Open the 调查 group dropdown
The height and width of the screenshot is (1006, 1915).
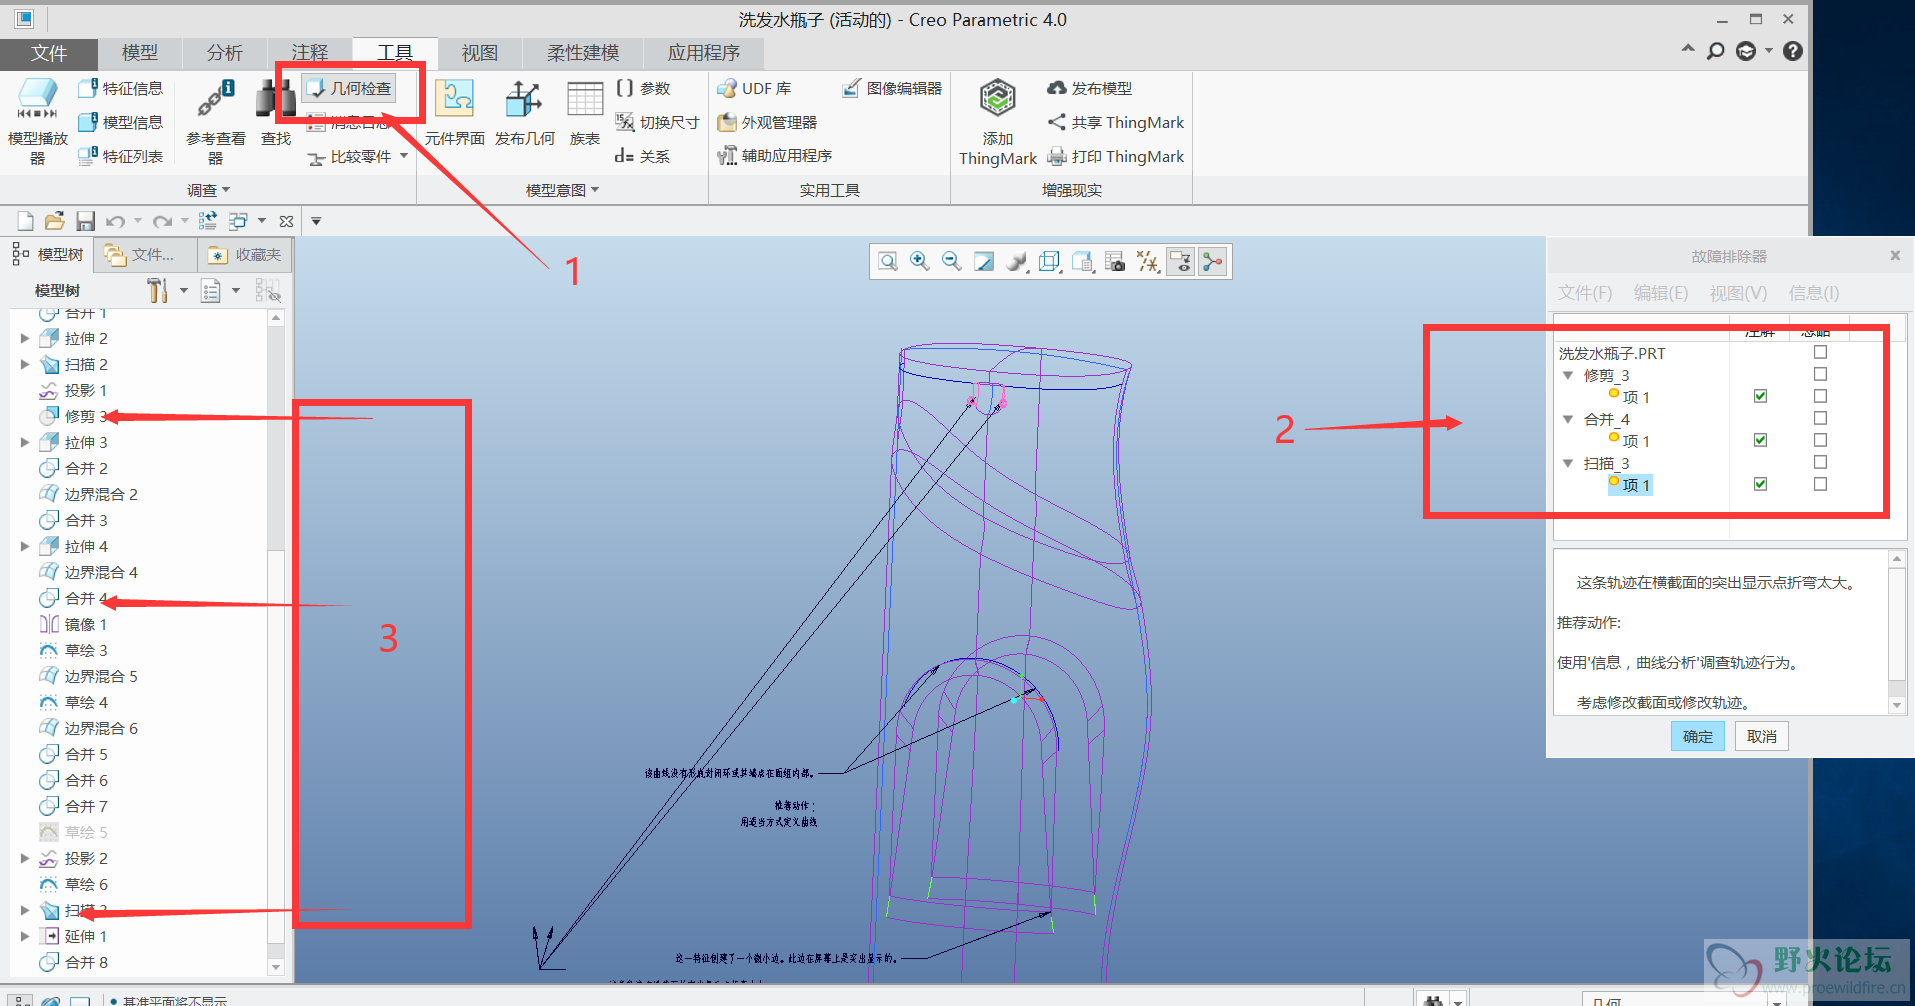[209, 190]
